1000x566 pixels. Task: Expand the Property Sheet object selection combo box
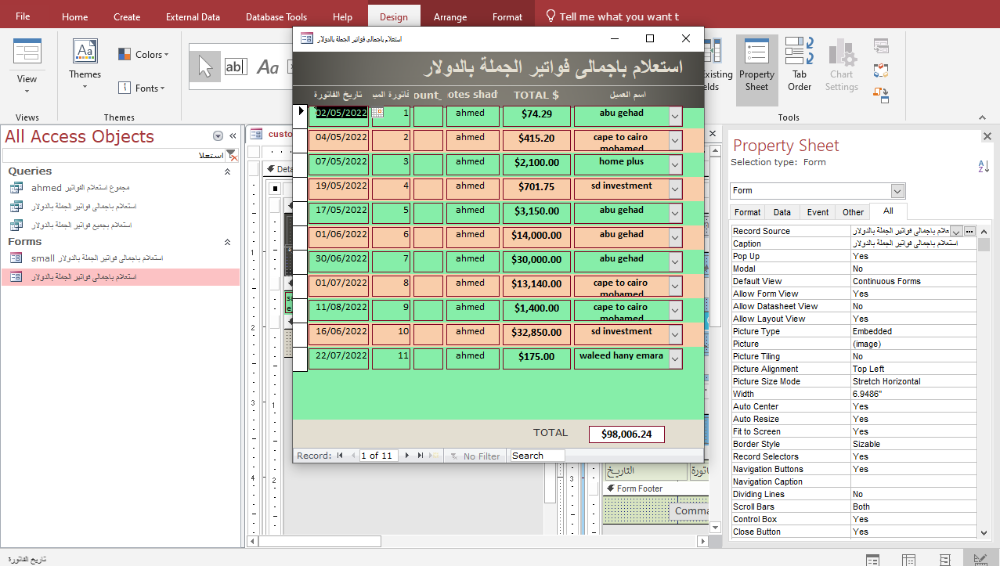click(897, 190)
